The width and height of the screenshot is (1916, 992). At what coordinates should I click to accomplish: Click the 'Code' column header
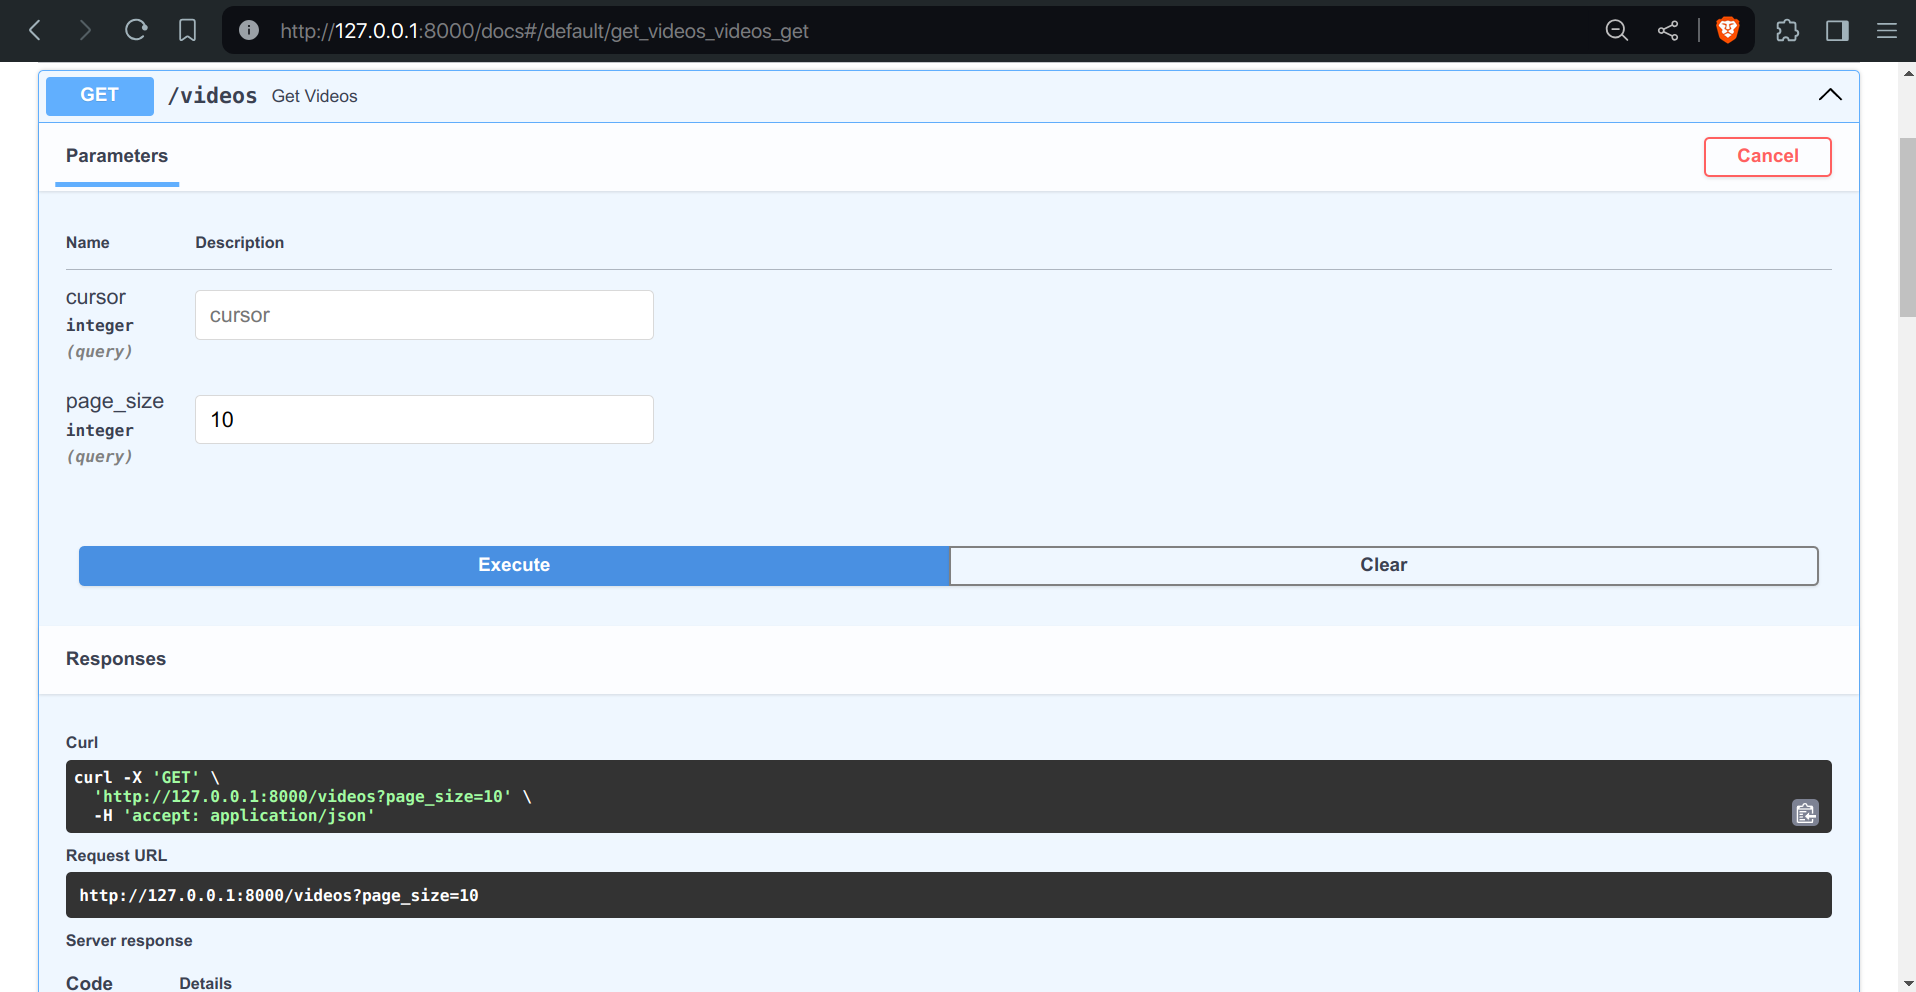pyautogui.click(x=89, y=983)
